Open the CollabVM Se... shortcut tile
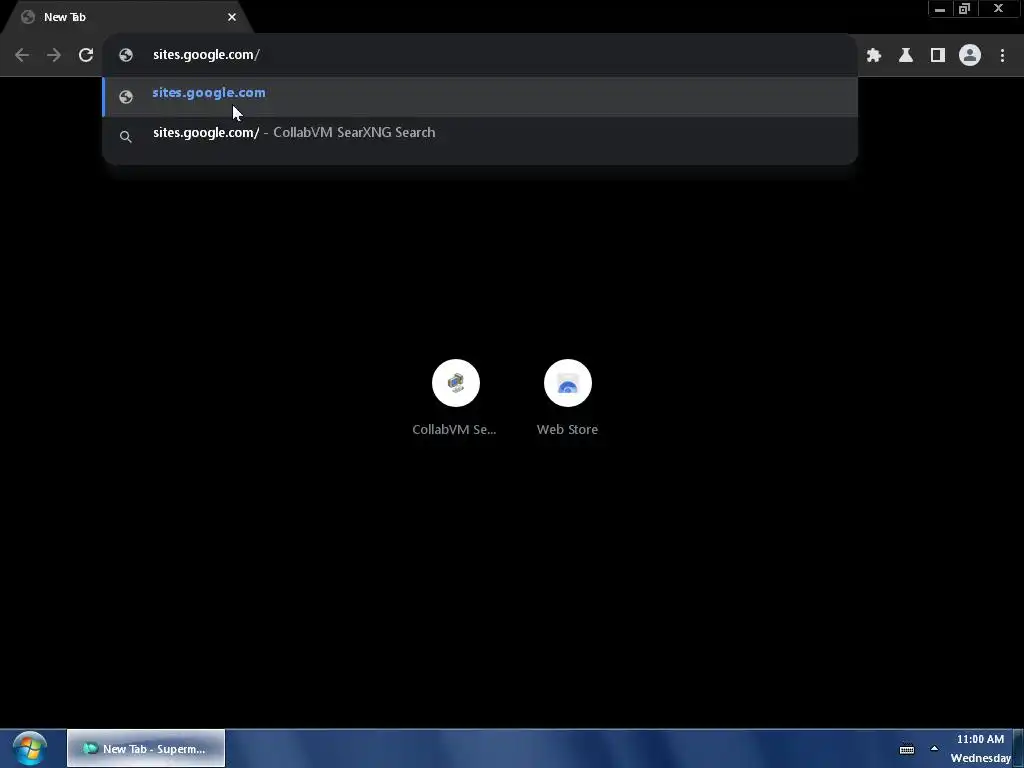Screen dimensions: 1024x768 (x=455, y=398)
